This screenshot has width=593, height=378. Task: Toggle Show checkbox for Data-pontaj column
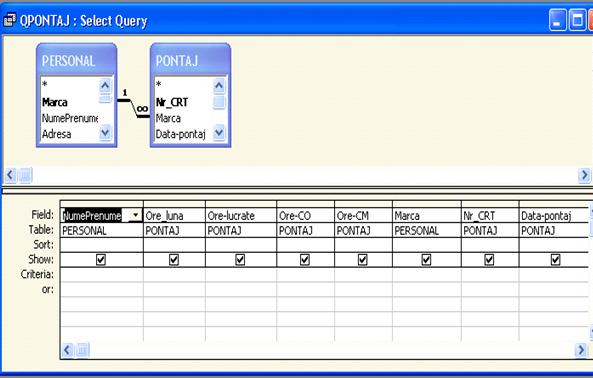pyautogui.click(x=556, y=260)
